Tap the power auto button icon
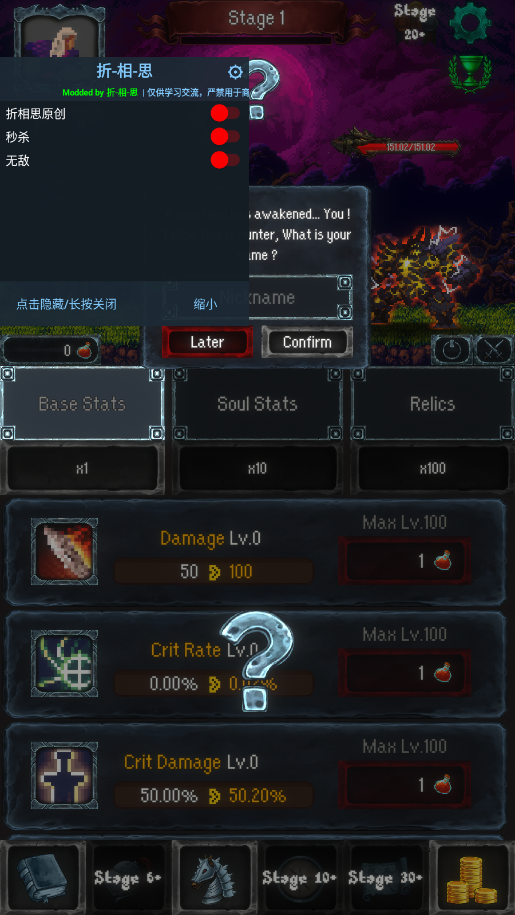The image size is (515, 915). tap(452, 350)
